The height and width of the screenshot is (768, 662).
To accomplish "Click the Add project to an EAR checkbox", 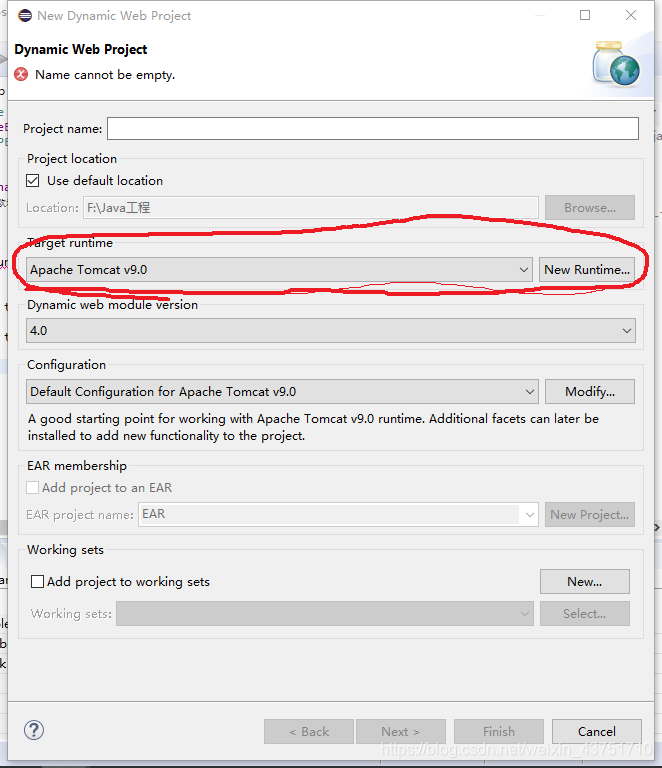I will coord(33,488).
